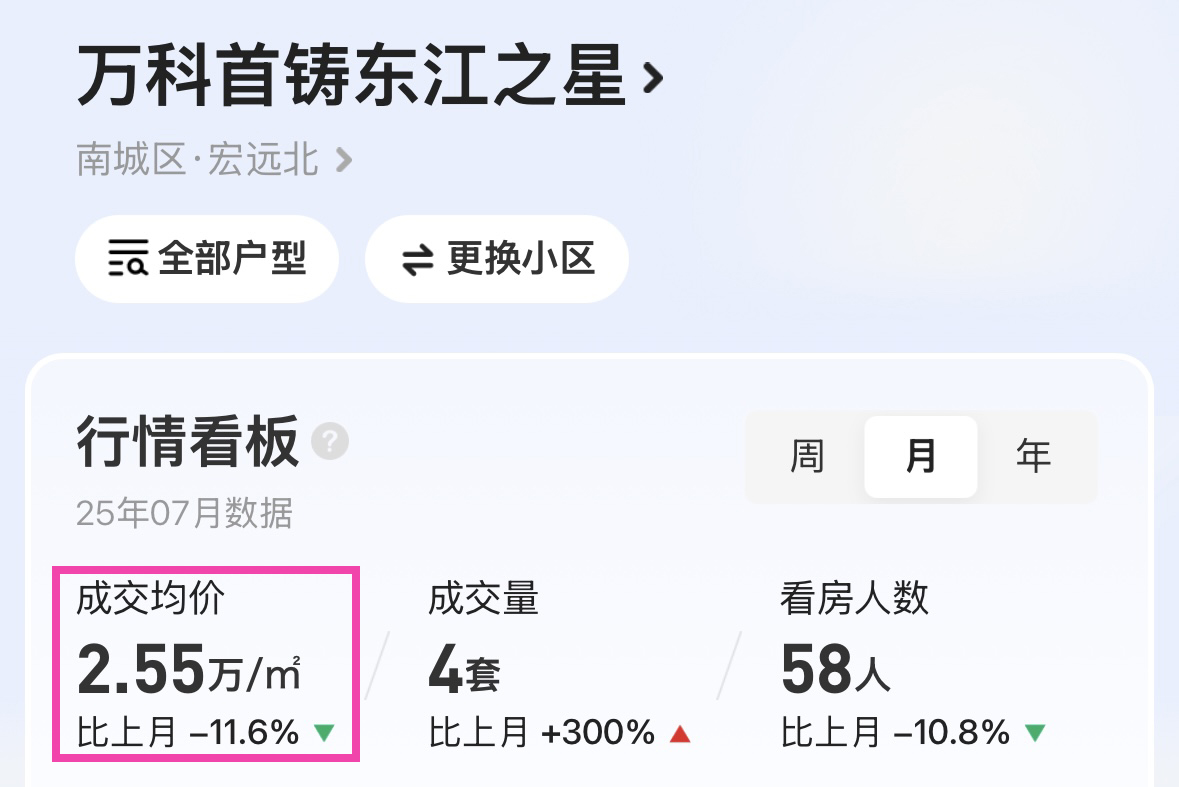Select the 成交量 4套 metric
This screenshot has width=1179, height=787.
coord(559,664)
